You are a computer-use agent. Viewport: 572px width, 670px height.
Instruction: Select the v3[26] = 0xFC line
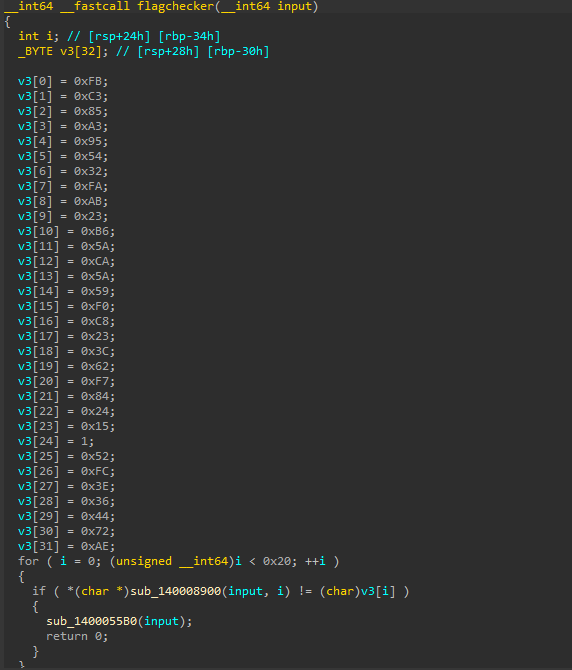66,471
